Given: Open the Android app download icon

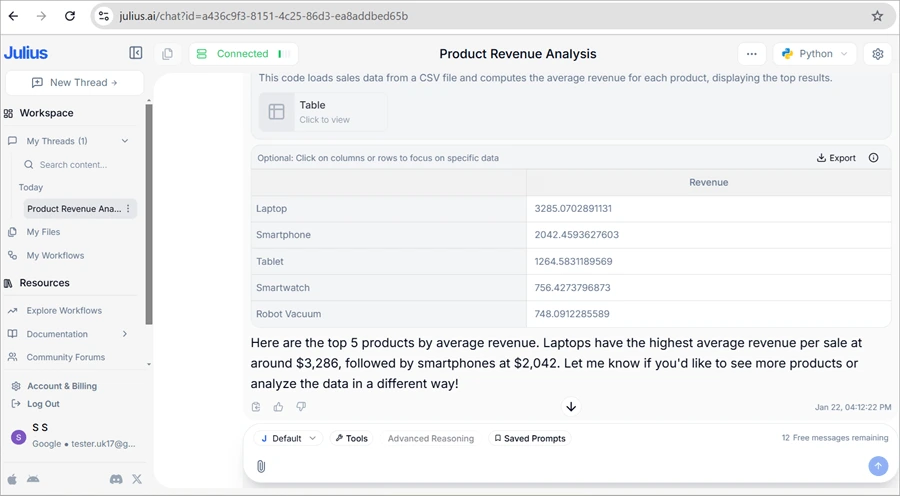Looking at the screenshot, I should click(x=33, y=479).
